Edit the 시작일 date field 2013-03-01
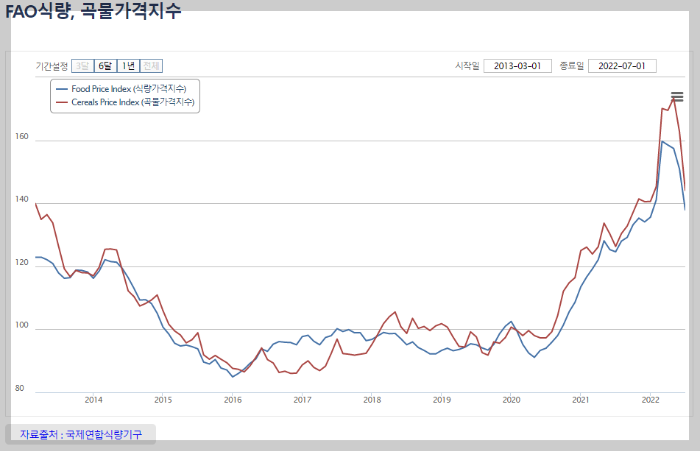The height and width of the screenshot is (451, 700). coord(517,66)
